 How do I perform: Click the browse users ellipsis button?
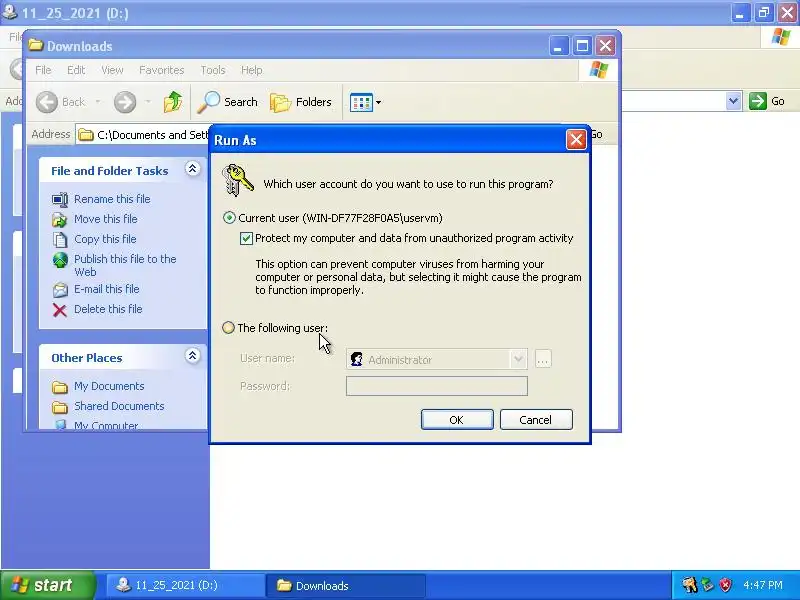543,359
